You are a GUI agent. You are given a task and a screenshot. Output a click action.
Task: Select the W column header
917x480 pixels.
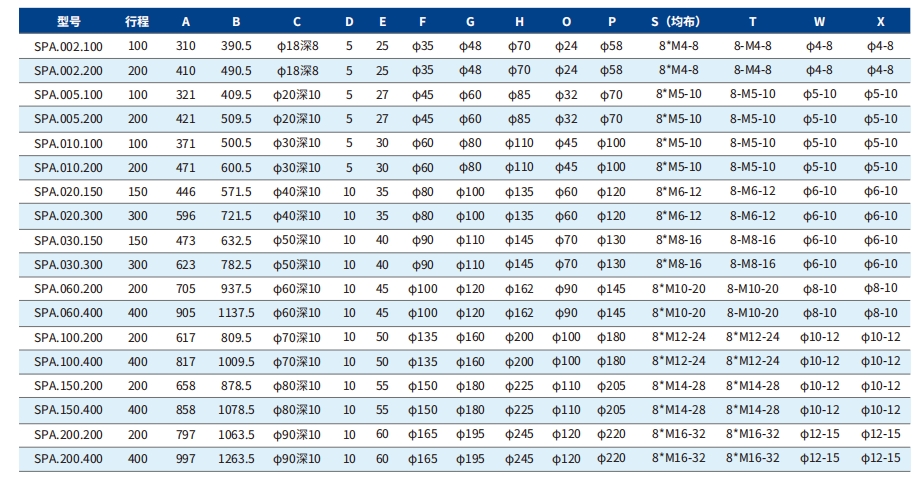[819, 22]
